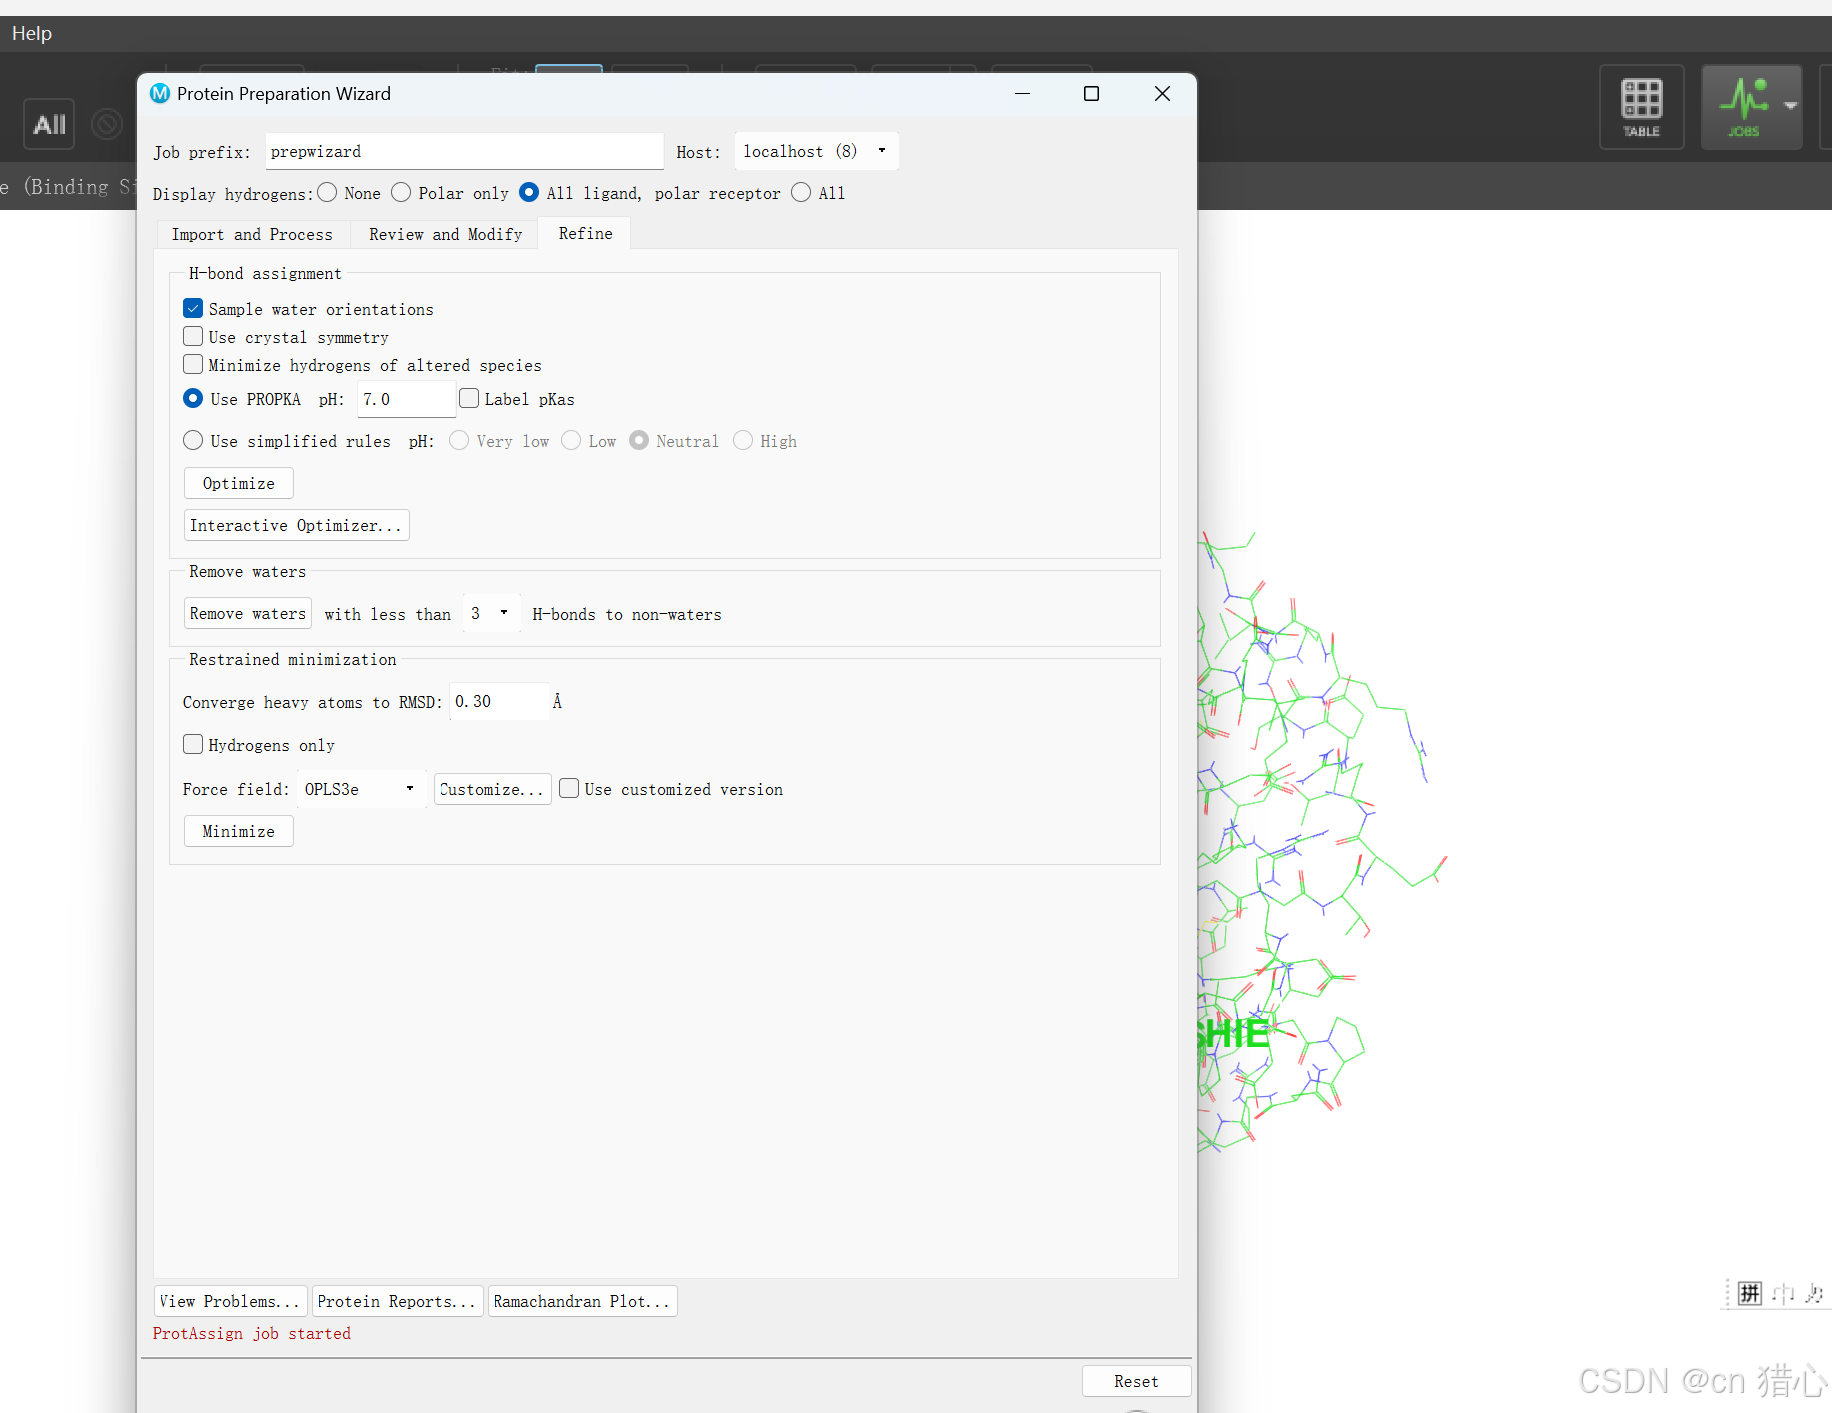The image size is (1832, 1413).
Task: Click the Remove waters button
Action: (247, 613)
